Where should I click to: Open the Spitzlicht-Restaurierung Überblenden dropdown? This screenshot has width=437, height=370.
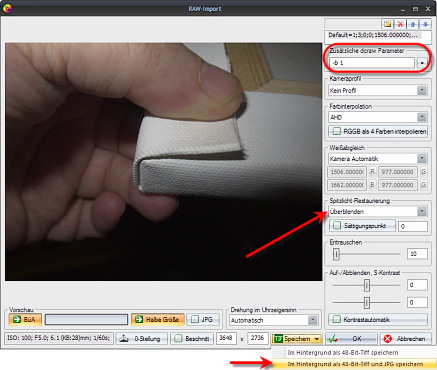(378, 211)
